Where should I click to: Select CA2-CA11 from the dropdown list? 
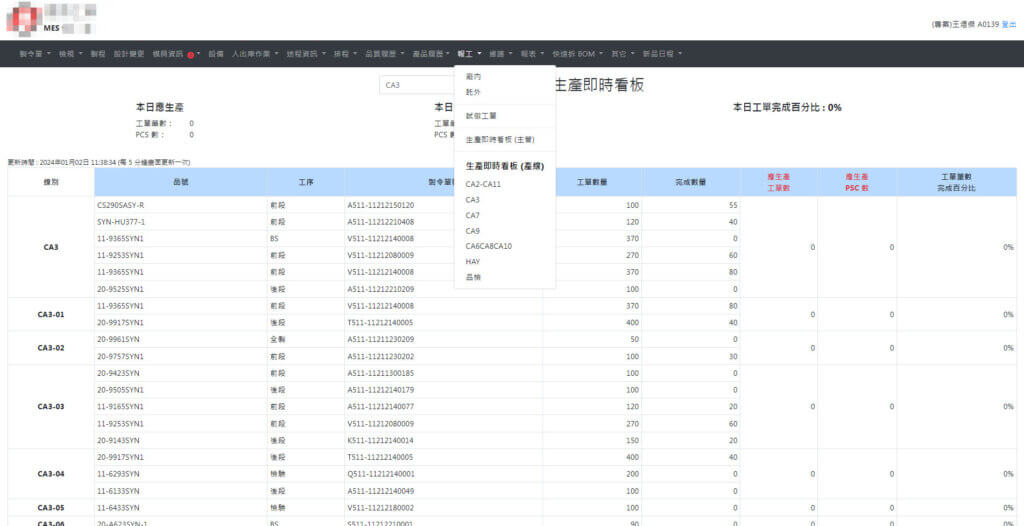click(x=483, y=184)
